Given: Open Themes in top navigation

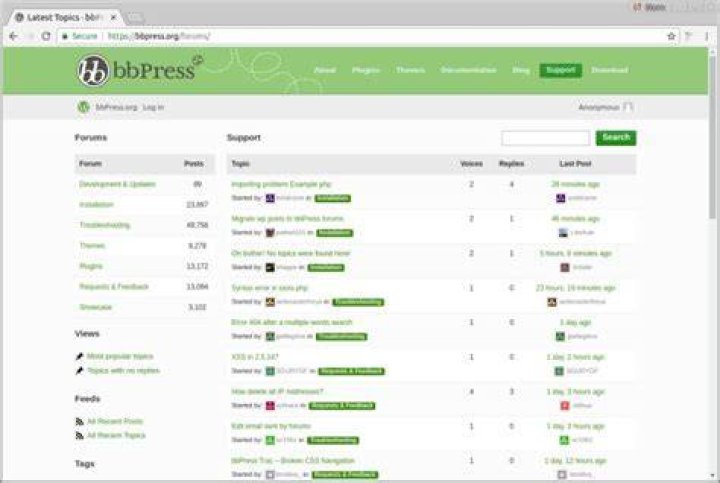Looking at the screenshot, I should point(411,70).
